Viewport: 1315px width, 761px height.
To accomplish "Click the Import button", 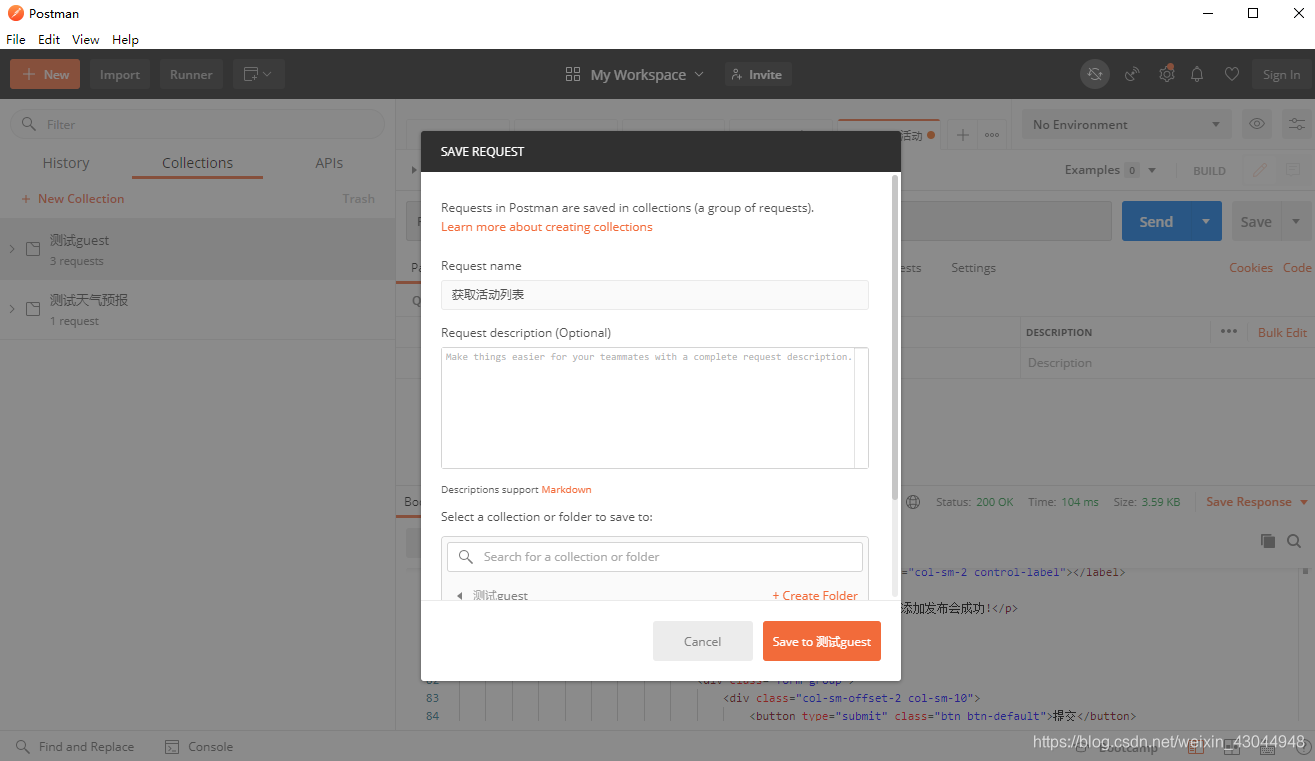I will 120,74.
